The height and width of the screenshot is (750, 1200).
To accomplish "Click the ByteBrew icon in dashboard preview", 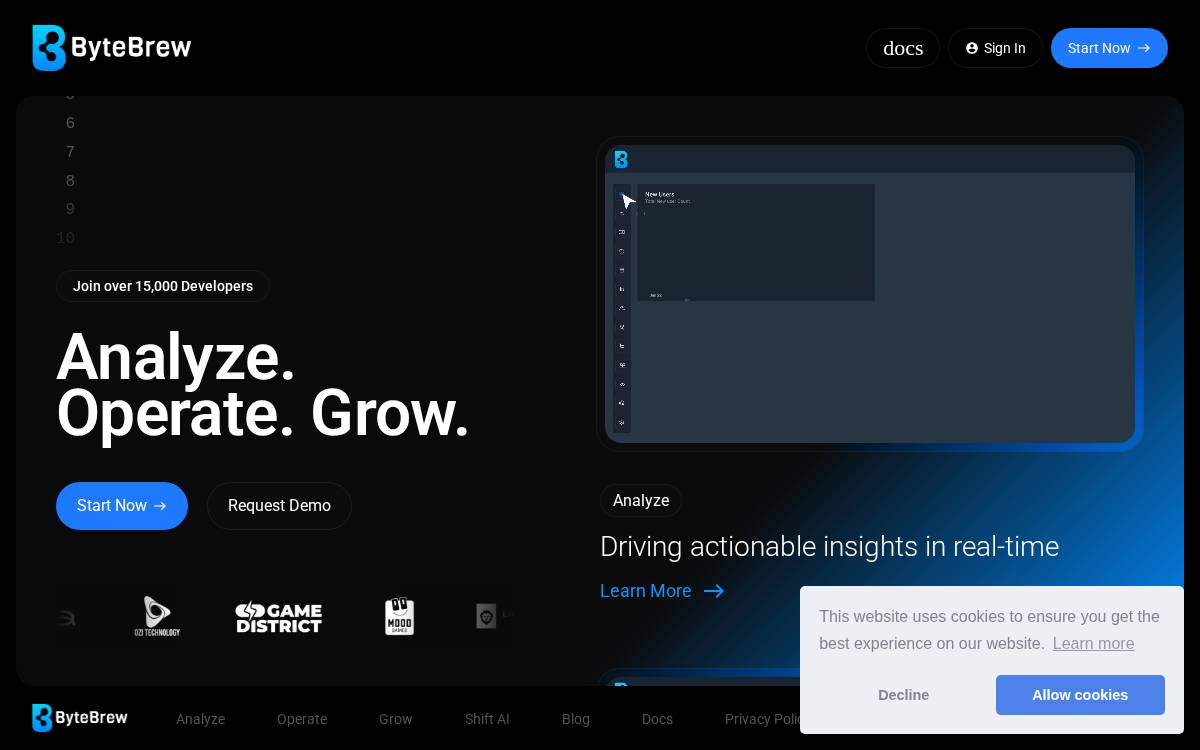I will [621, 159].
